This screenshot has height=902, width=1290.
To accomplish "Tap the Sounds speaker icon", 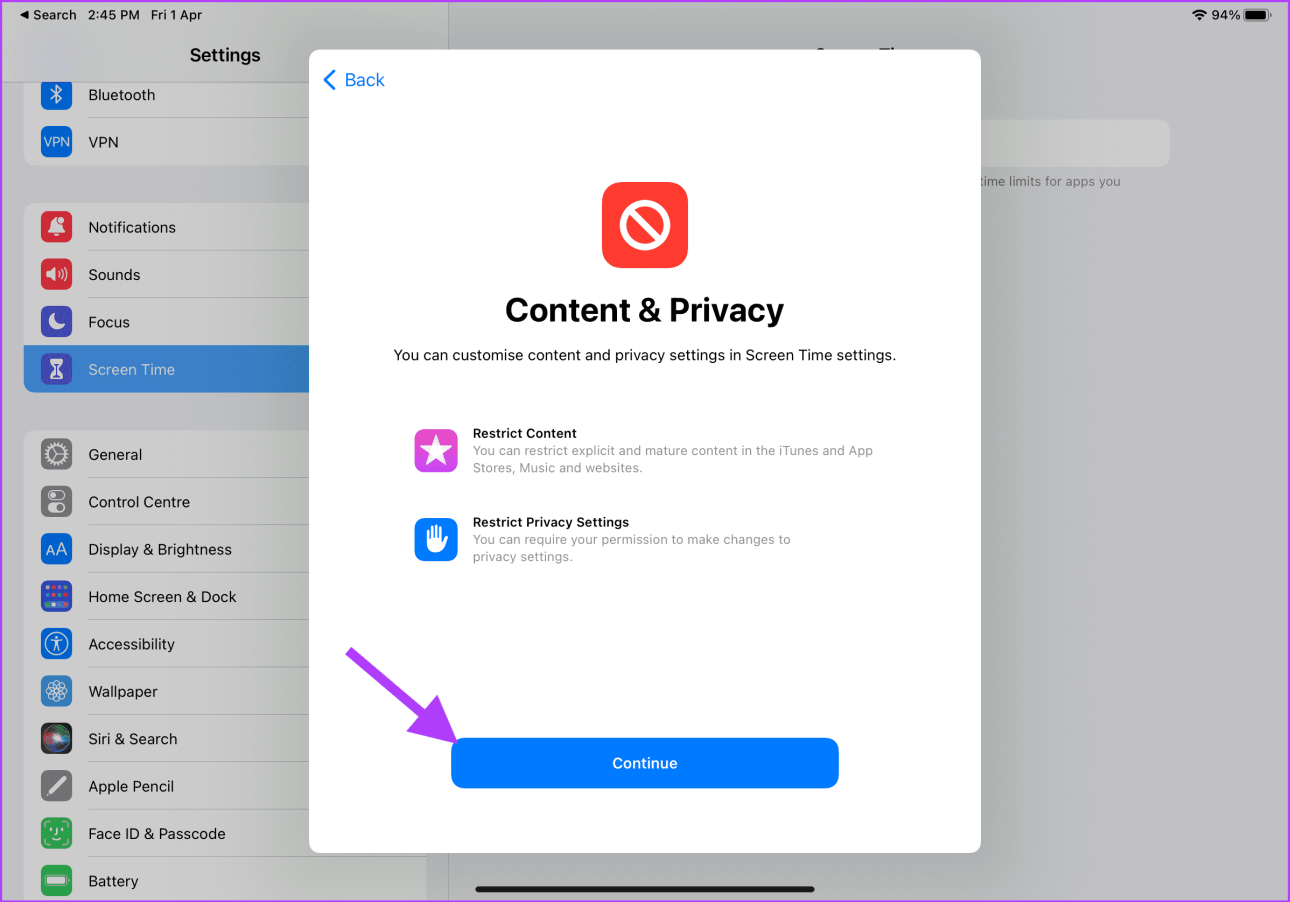I will click(x=57, y=274).
